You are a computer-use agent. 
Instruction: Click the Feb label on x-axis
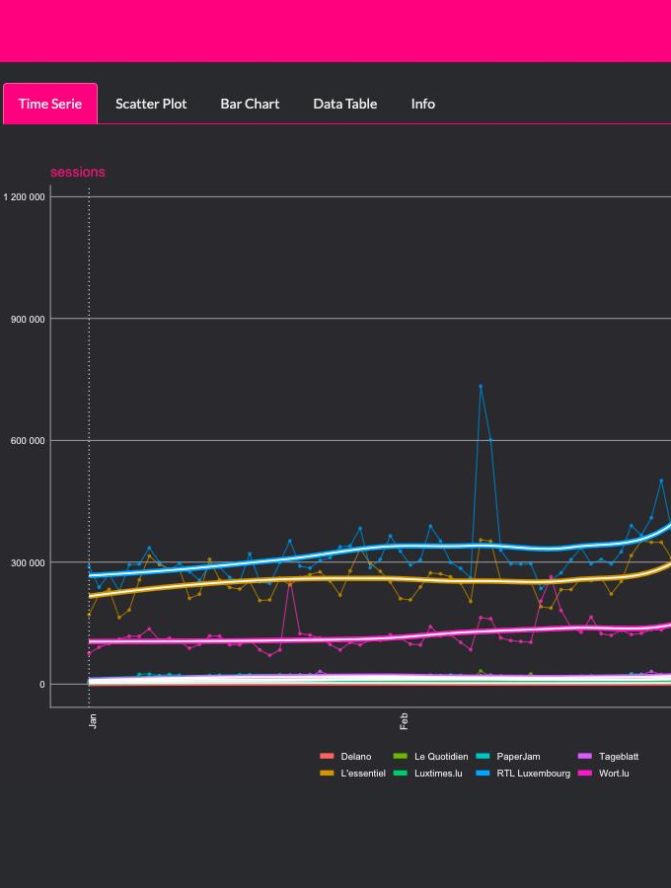[x=404, y=720]
